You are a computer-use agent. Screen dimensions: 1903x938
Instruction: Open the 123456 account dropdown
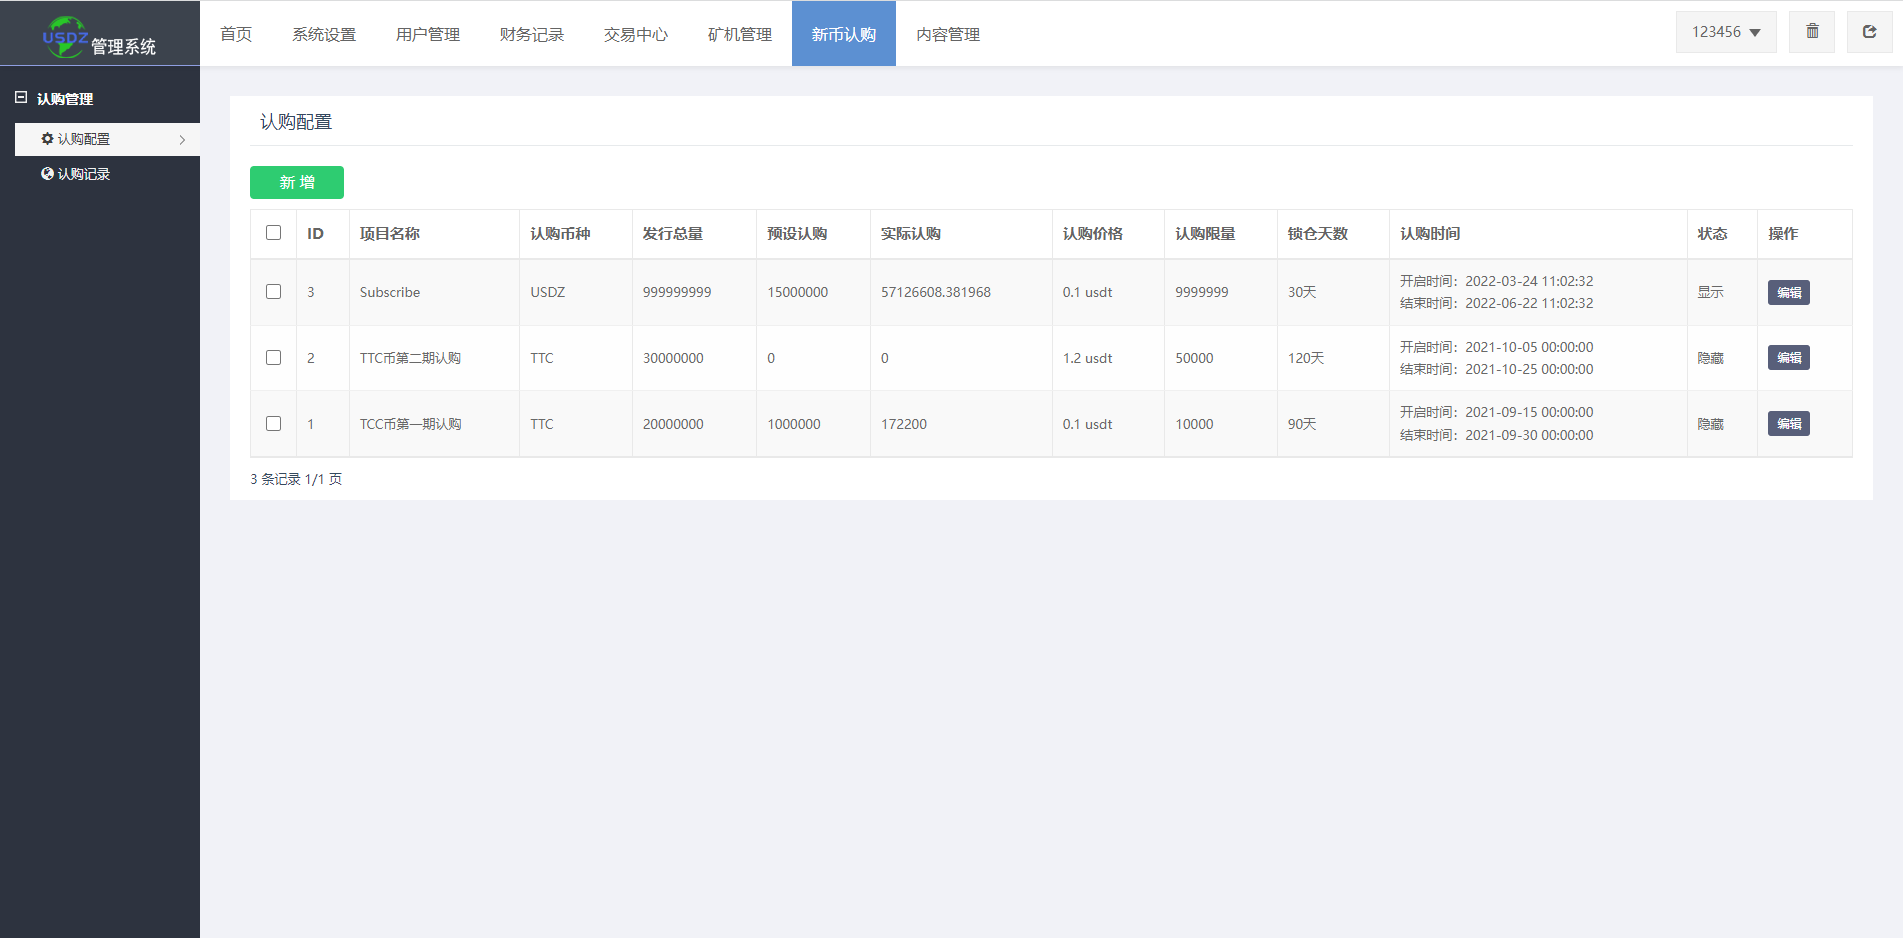point(1725,31)
